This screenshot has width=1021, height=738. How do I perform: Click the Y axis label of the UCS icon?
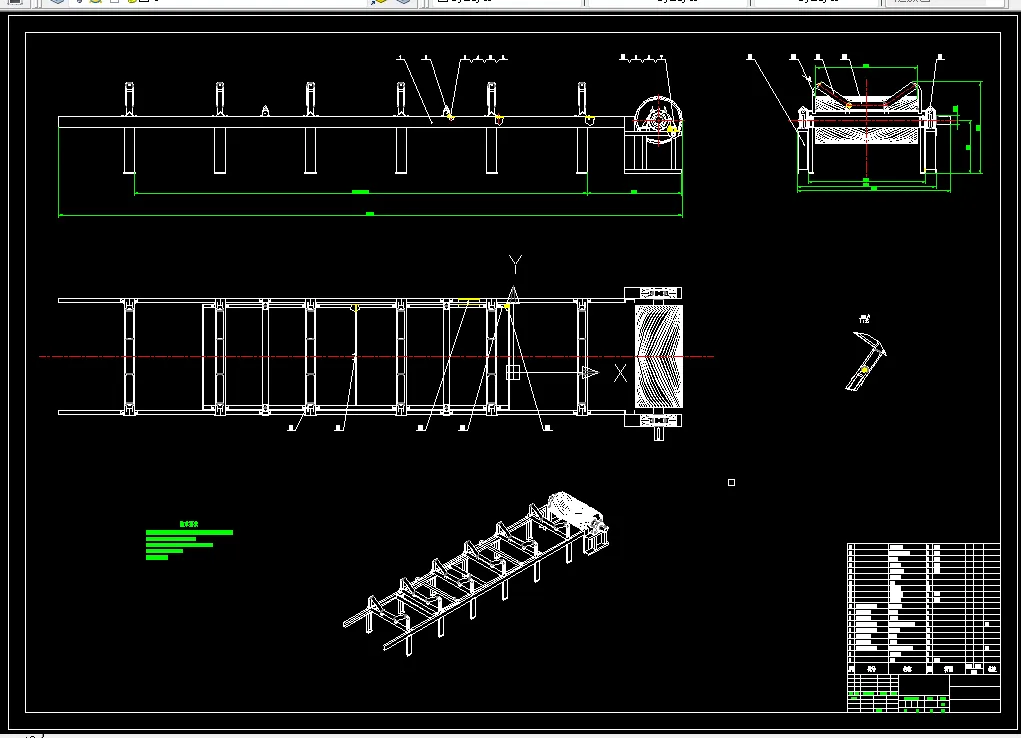pyautogui.click(x=515, y=264)
